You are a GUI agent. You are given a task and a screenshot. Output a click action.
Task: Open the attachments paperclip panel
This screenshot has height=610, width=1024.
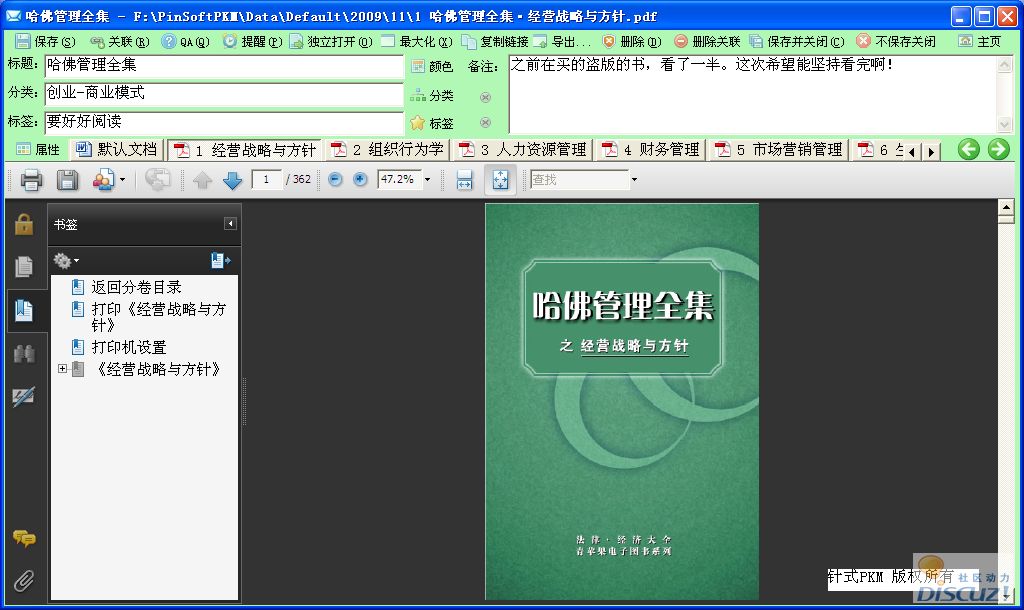point(23,579)
